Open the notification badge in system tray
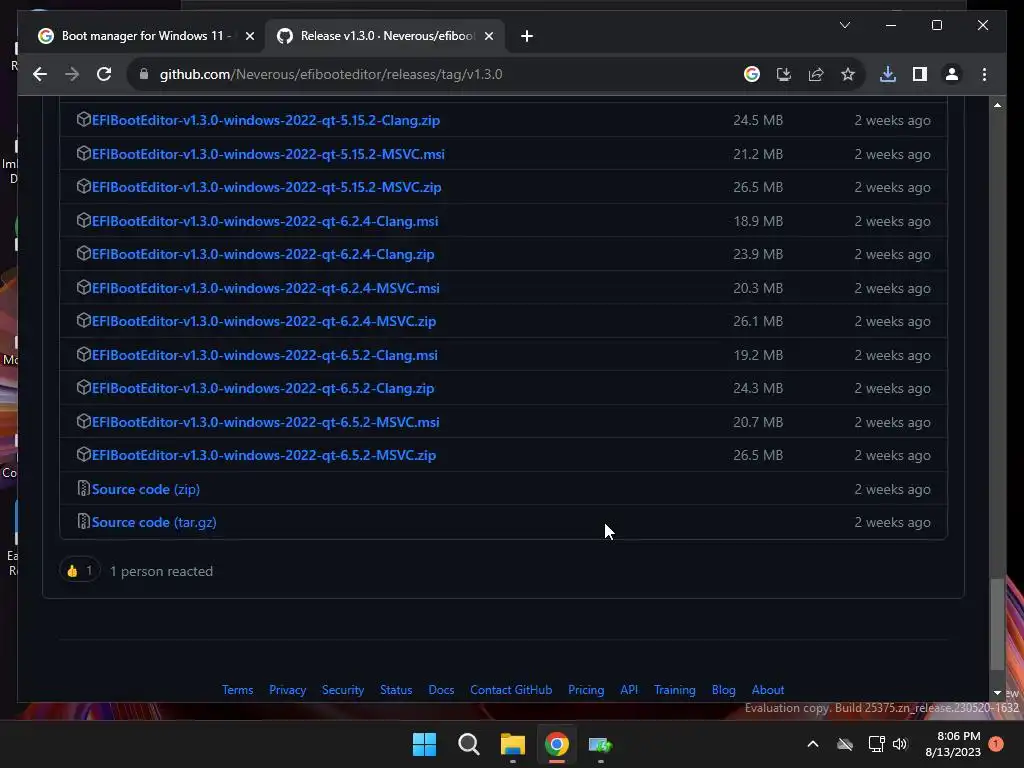 coord(996,744)
